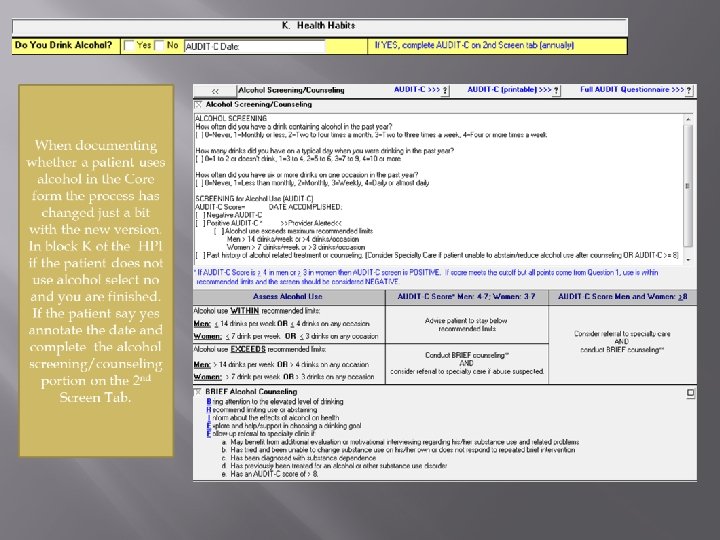Click 'If YES, complete AUDIT-C on 2nd Screen tab' note

click(x=474, y=45)
